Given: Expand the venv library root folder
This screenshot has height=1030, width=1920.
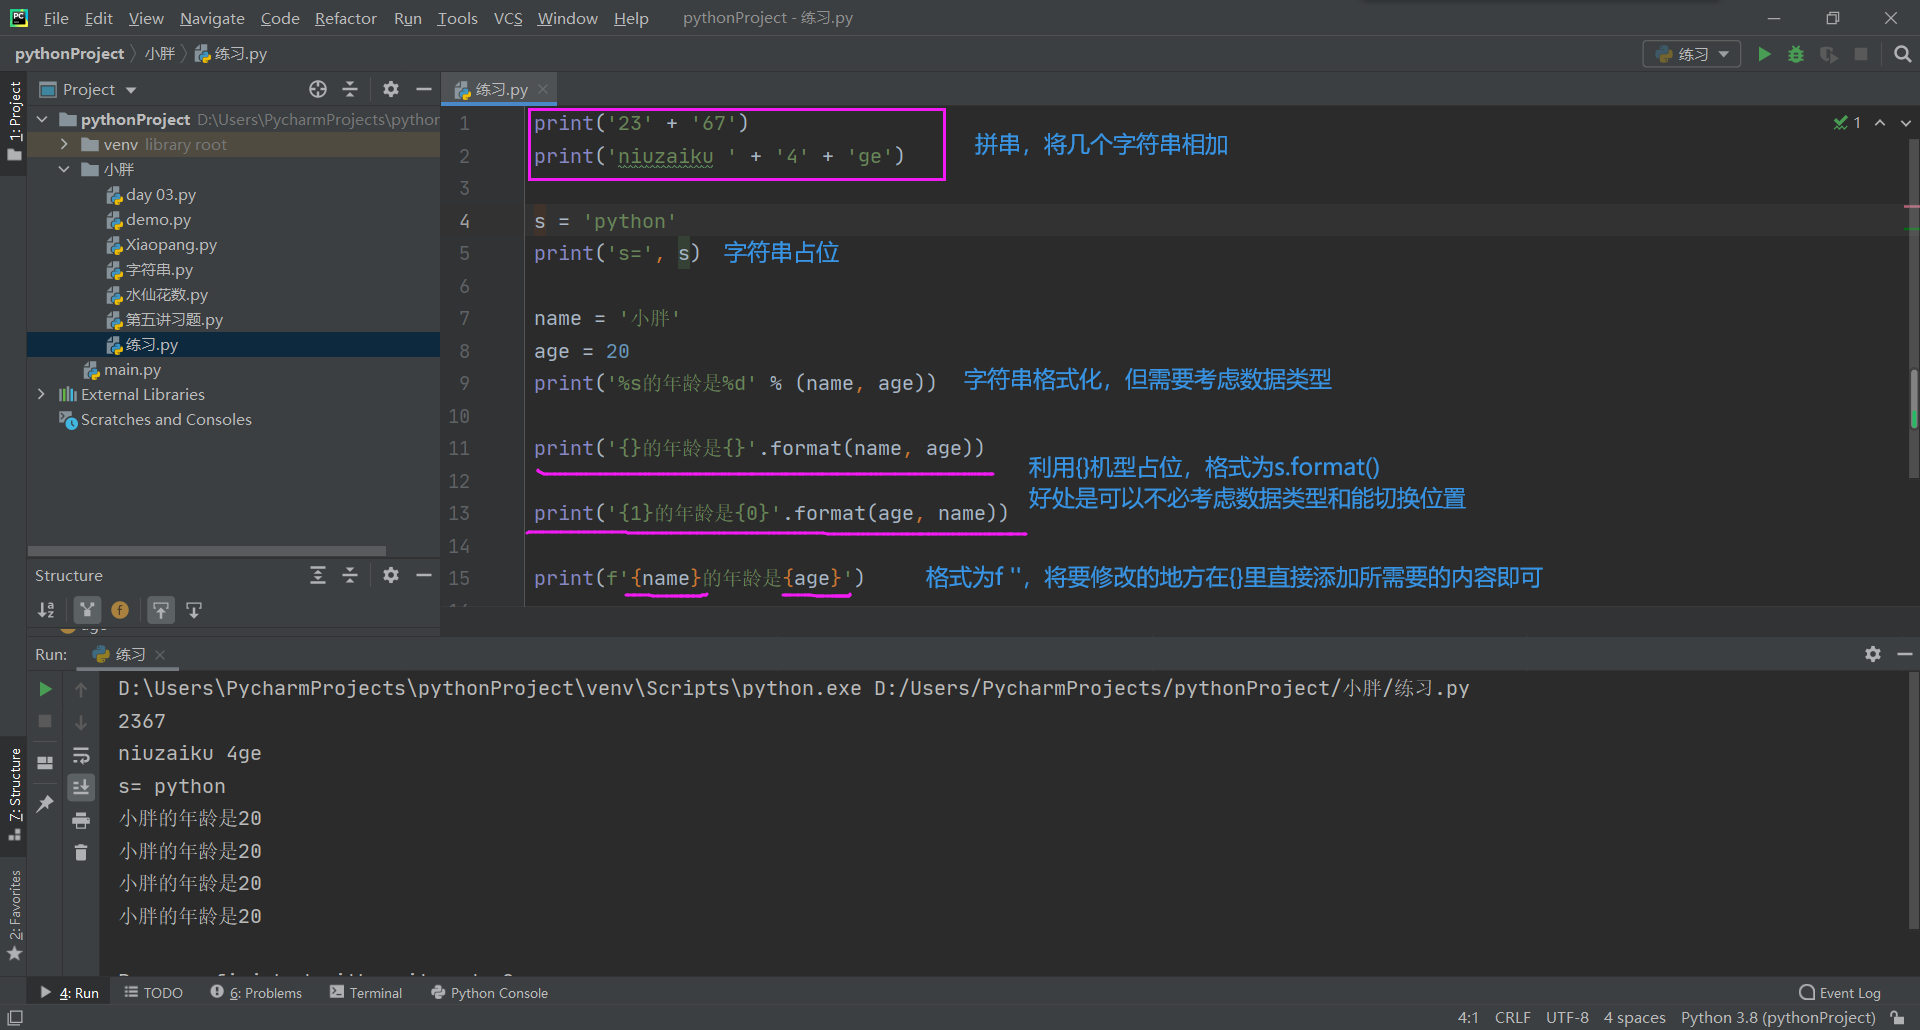Looking at the screenshot, I should point(64,144).
